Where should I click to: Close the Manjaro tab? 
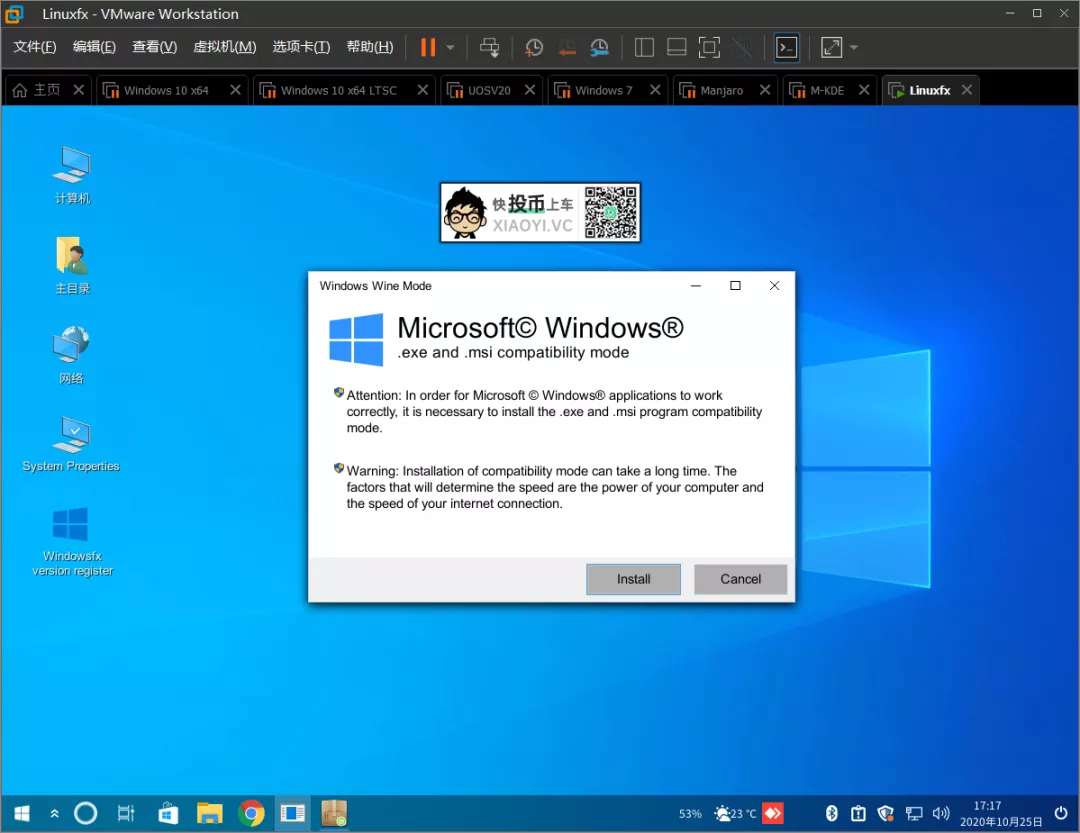click(x=765, y=90)
